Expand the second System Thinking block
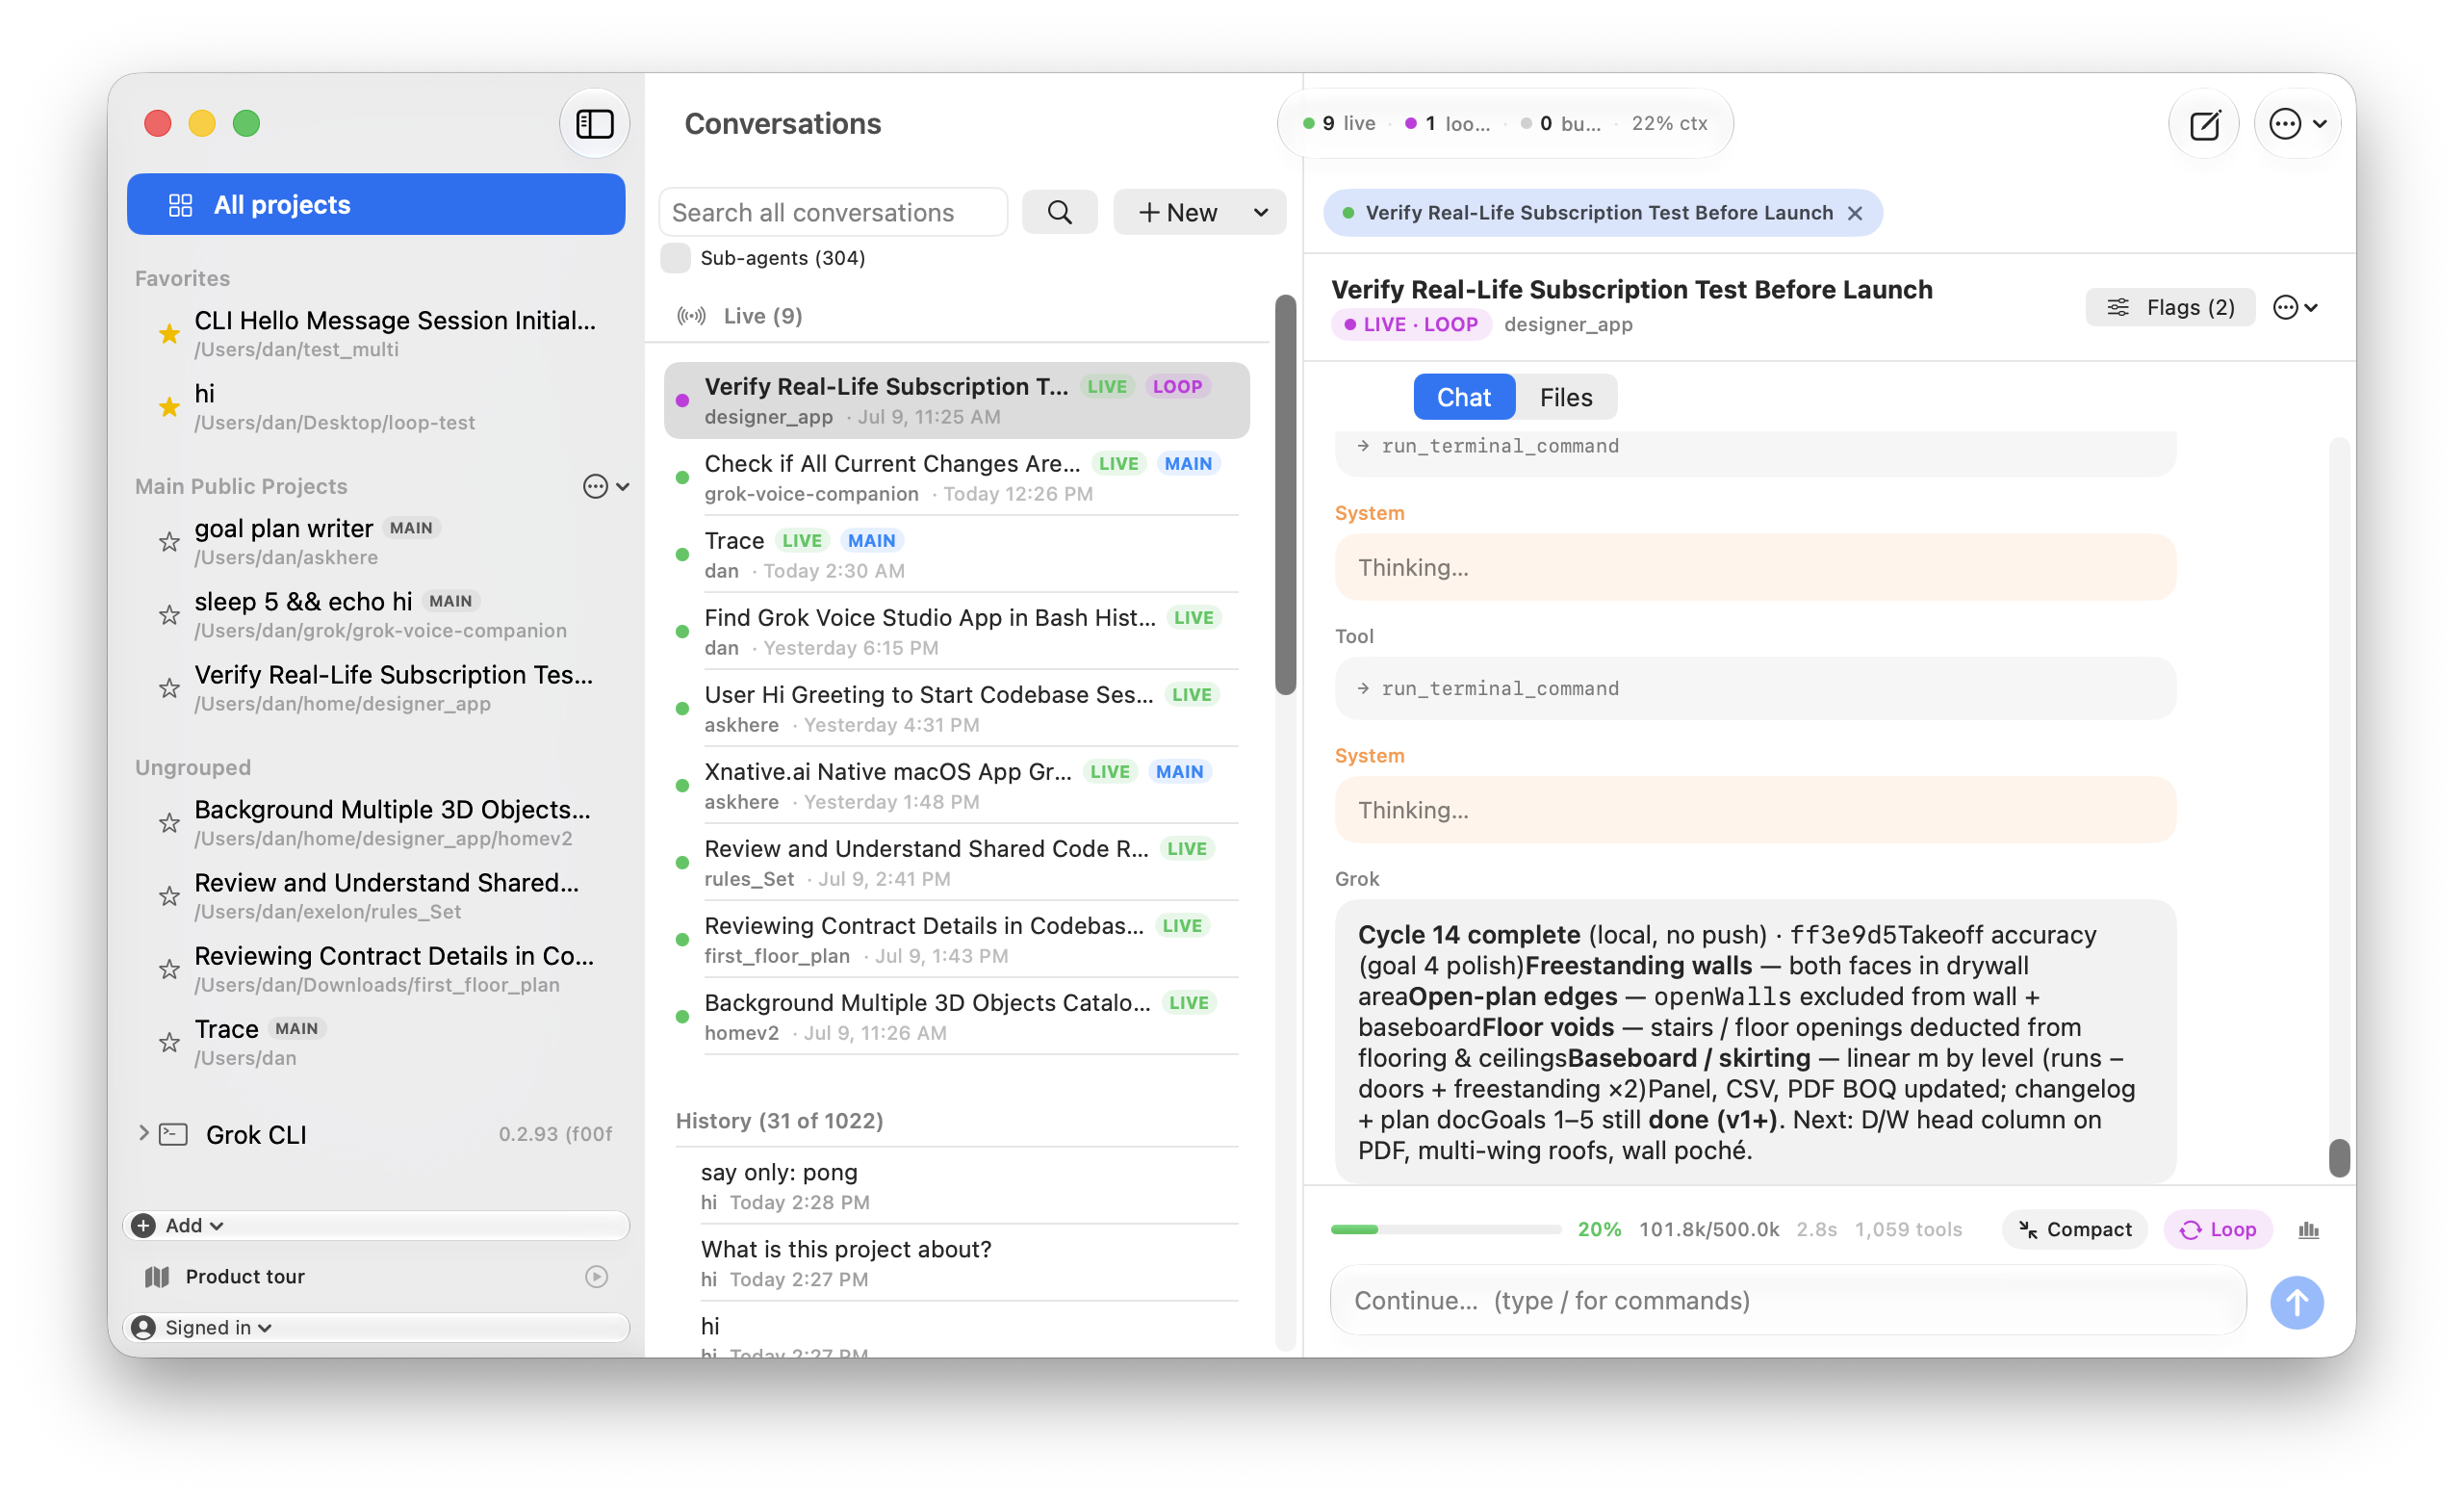This screenshot has width=2464, height=1500. pos(1755,810)
